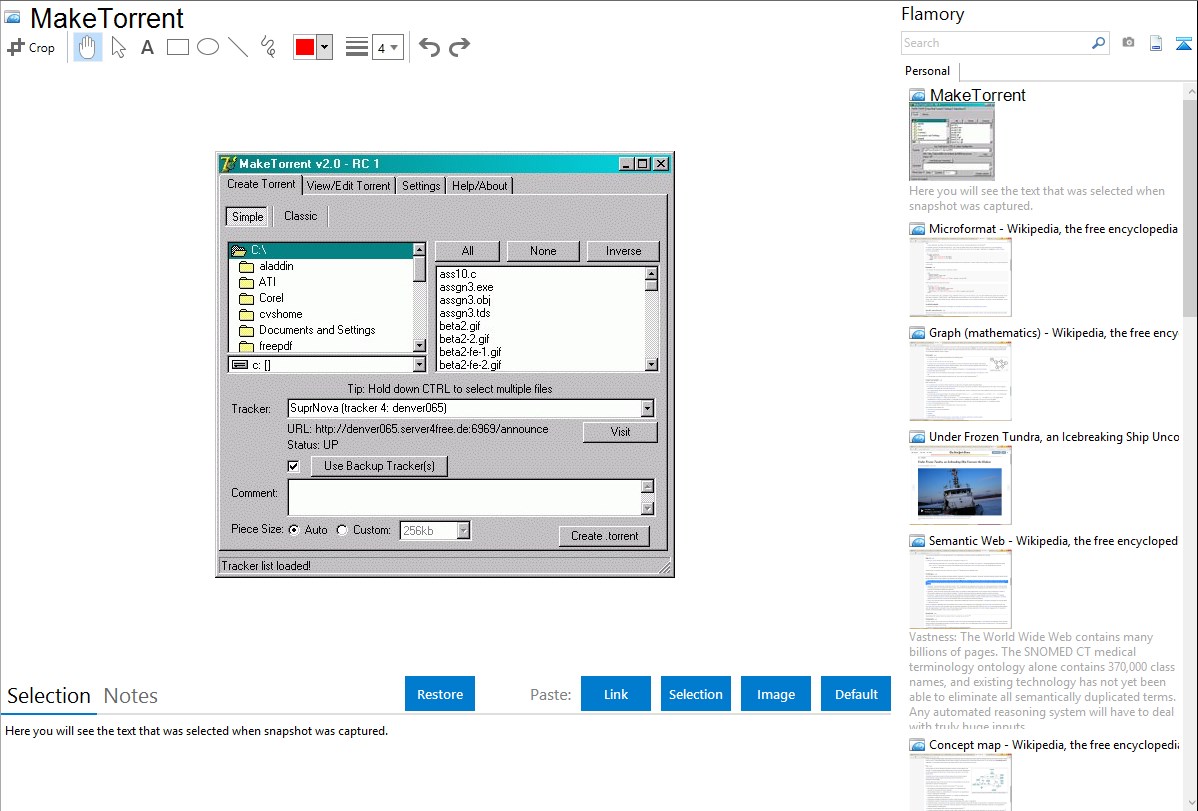Select file assgn3.exe in the list
Image resolution: width=1198 pixels, height=811 pixels.
coord(467,287)
